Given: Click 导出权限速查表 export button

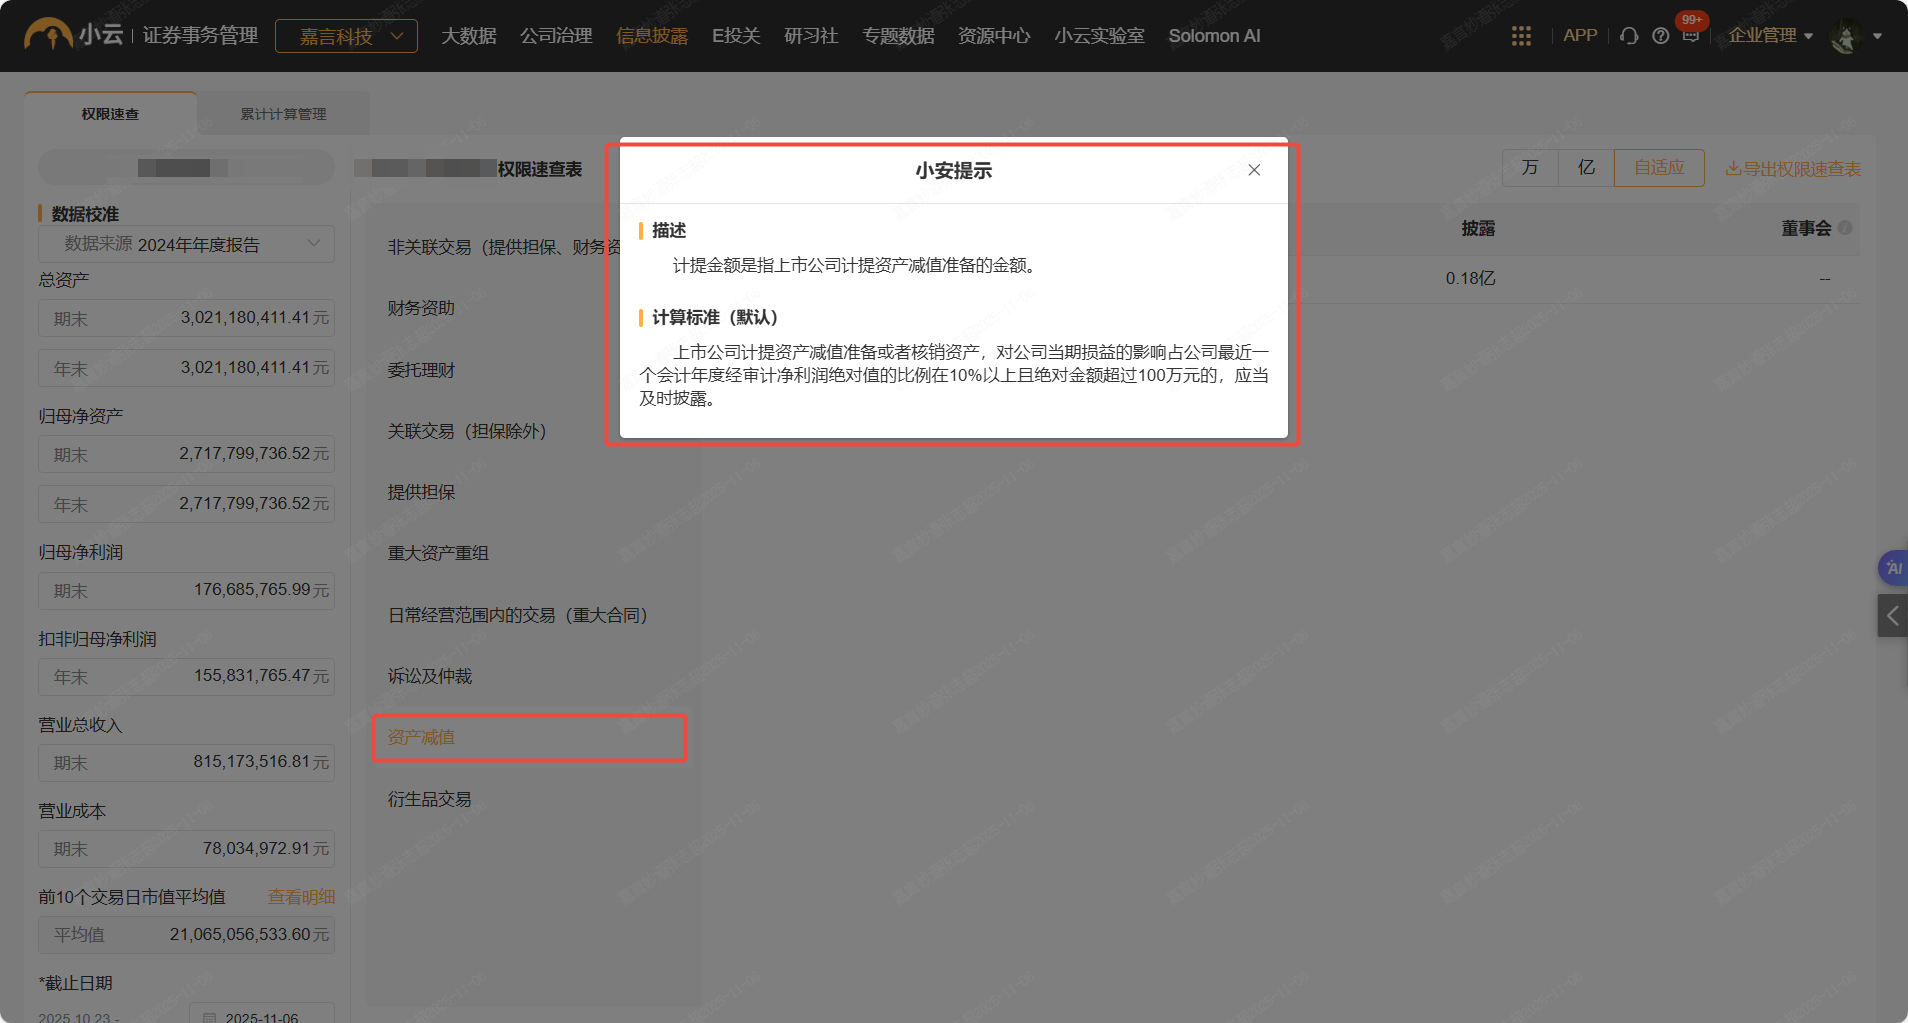Looking at the screenshot, I should (1793, 169).
